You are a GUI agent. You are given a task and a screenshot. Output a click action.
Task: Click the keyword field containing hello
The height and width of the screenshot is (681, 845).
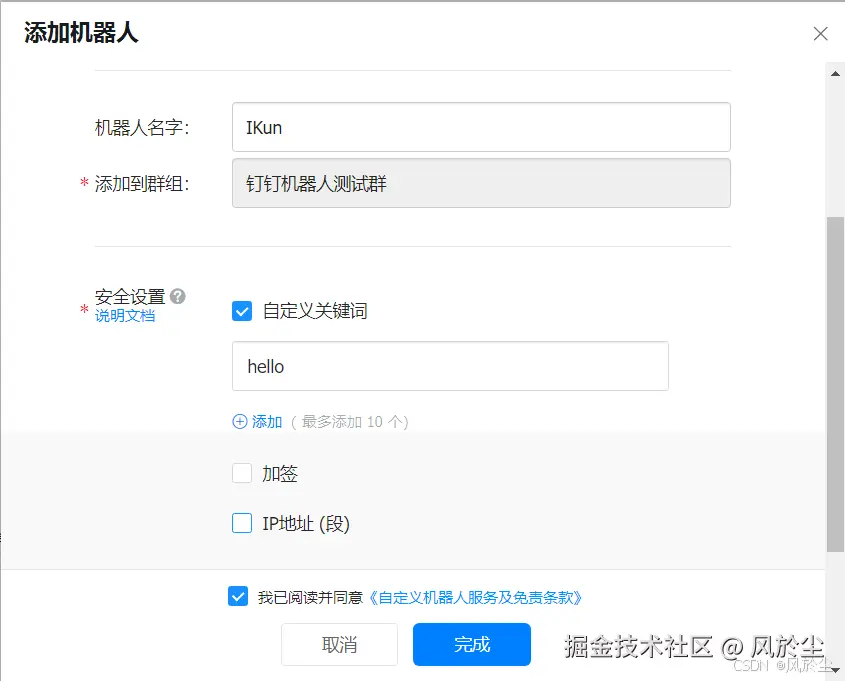[450, 366]
